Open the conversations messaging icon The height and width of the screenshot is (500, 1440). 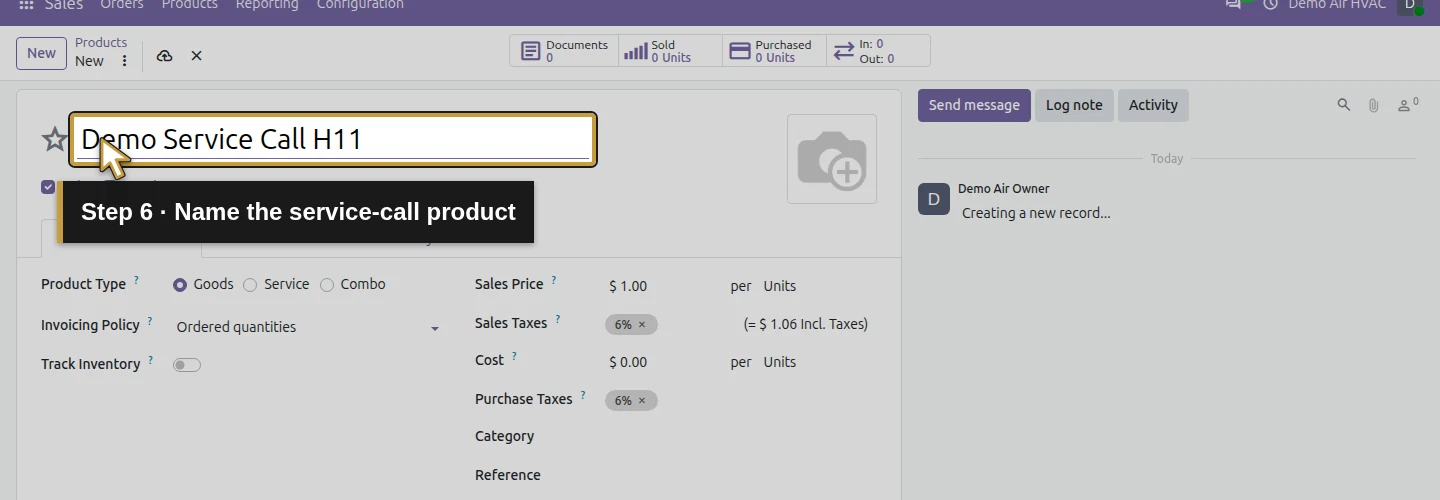(x=1234, y=5)
